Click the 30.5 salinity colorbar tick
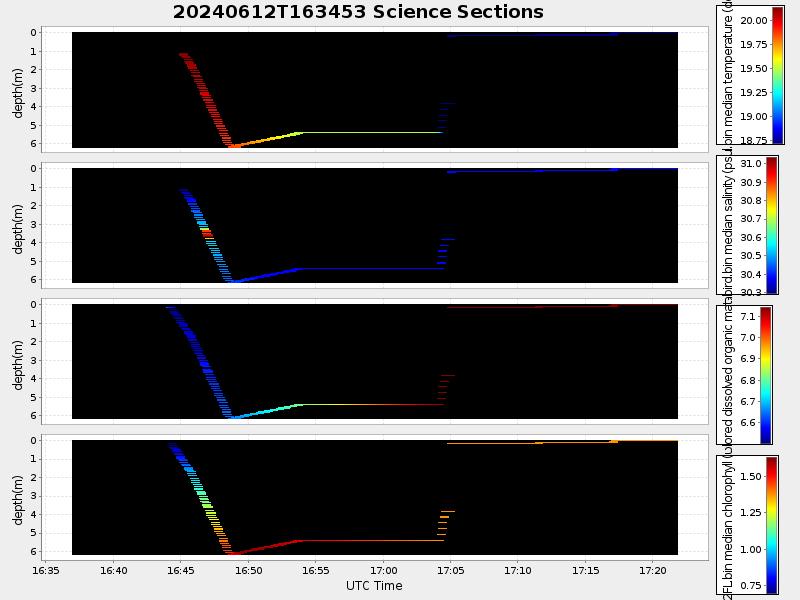Screen dimensions: 800x600 point(751,256)
